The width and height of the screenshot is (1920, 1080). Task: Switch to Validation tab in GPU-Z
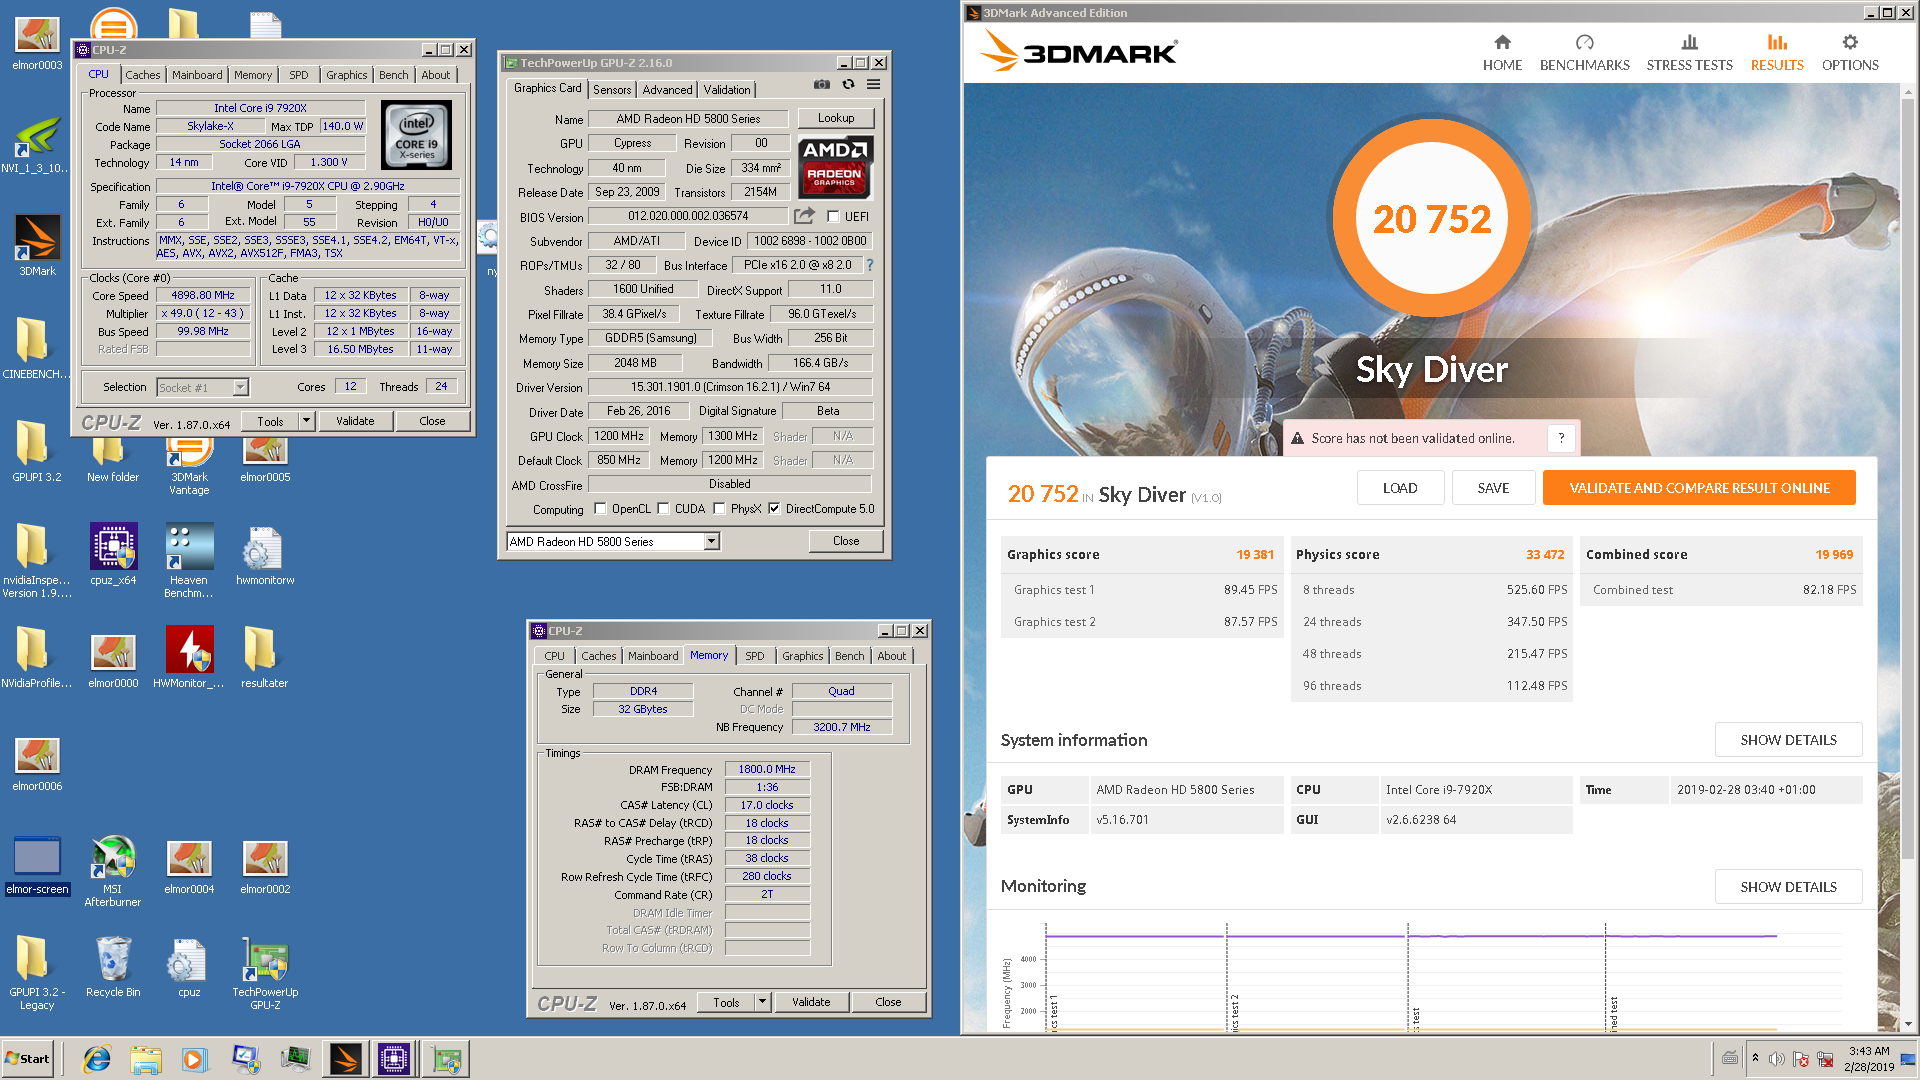pos(727,90)
